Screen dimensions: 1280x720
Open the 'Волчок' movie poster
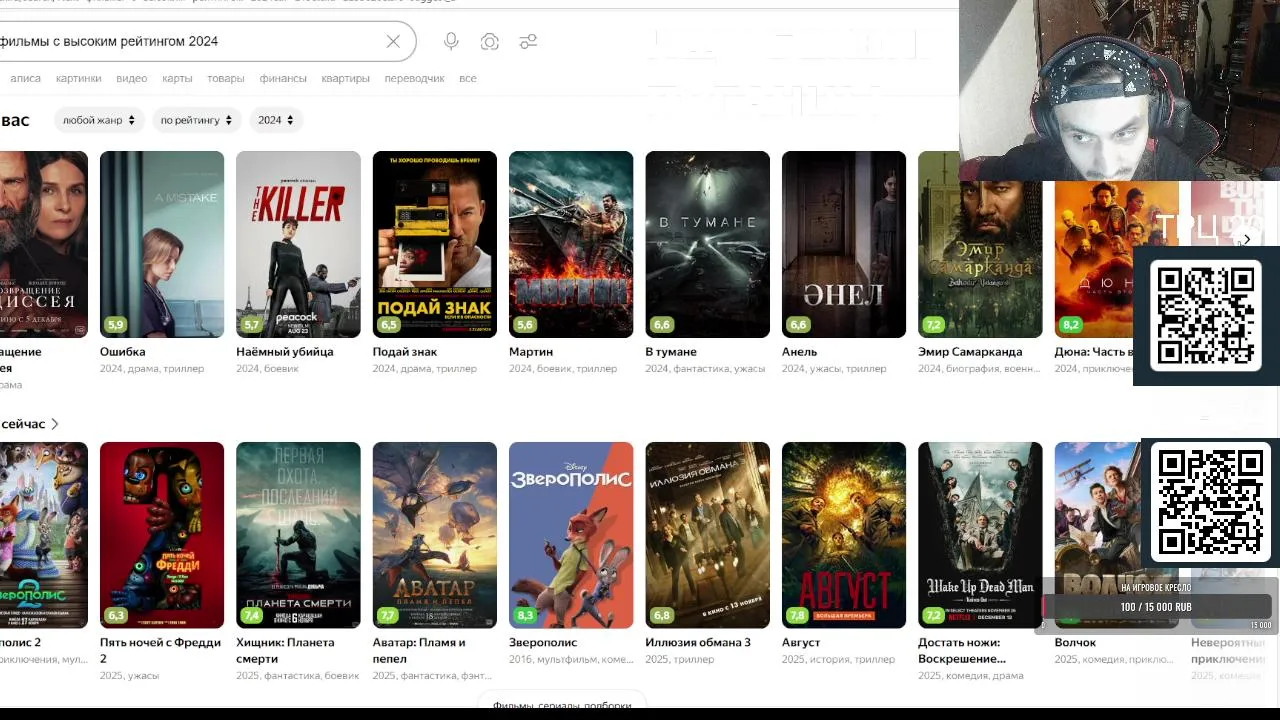(1097, 535)
